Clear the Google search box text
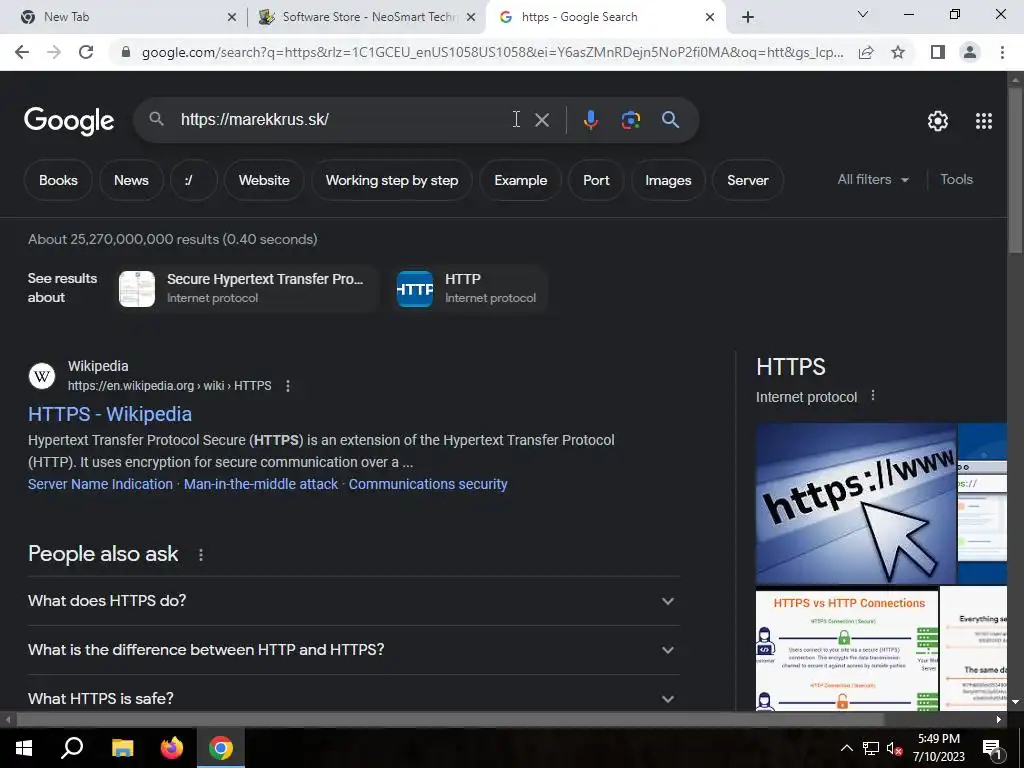Screen dimensions: 1024x768 tap(541, 120)
